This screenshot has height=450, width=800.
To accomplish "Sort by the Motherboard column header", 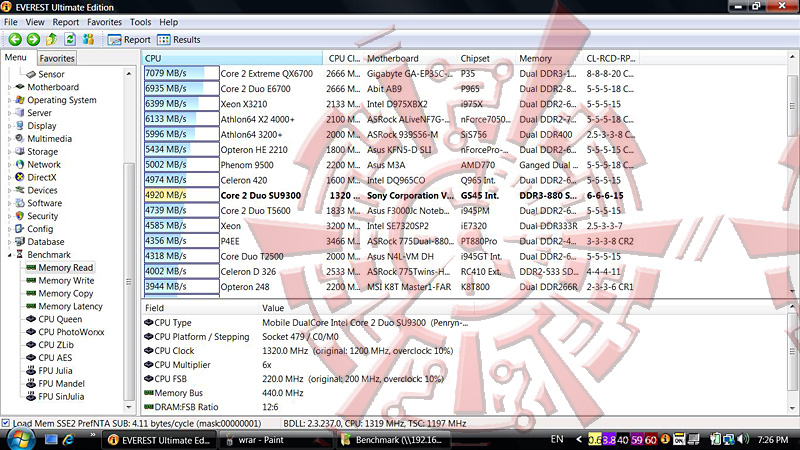I will tap(410, 58).
